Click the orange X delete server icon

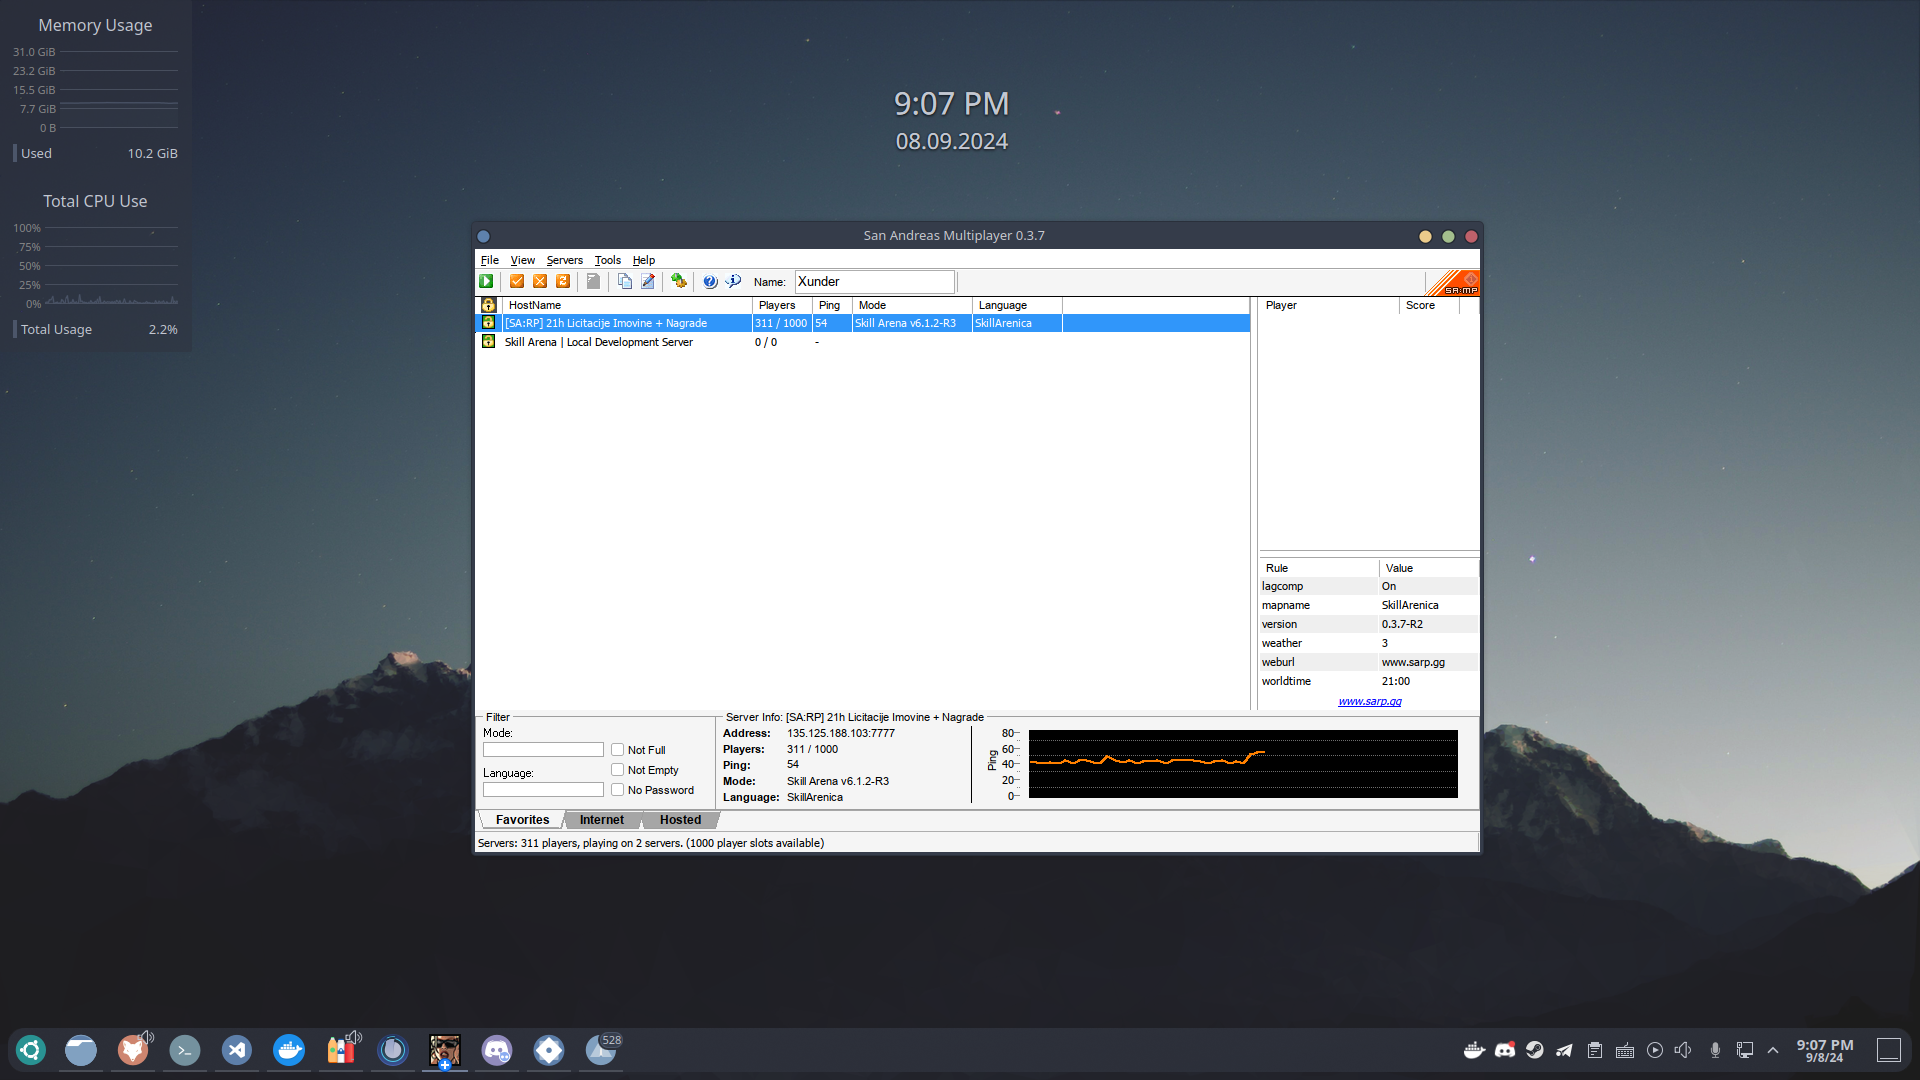point(540,282)
